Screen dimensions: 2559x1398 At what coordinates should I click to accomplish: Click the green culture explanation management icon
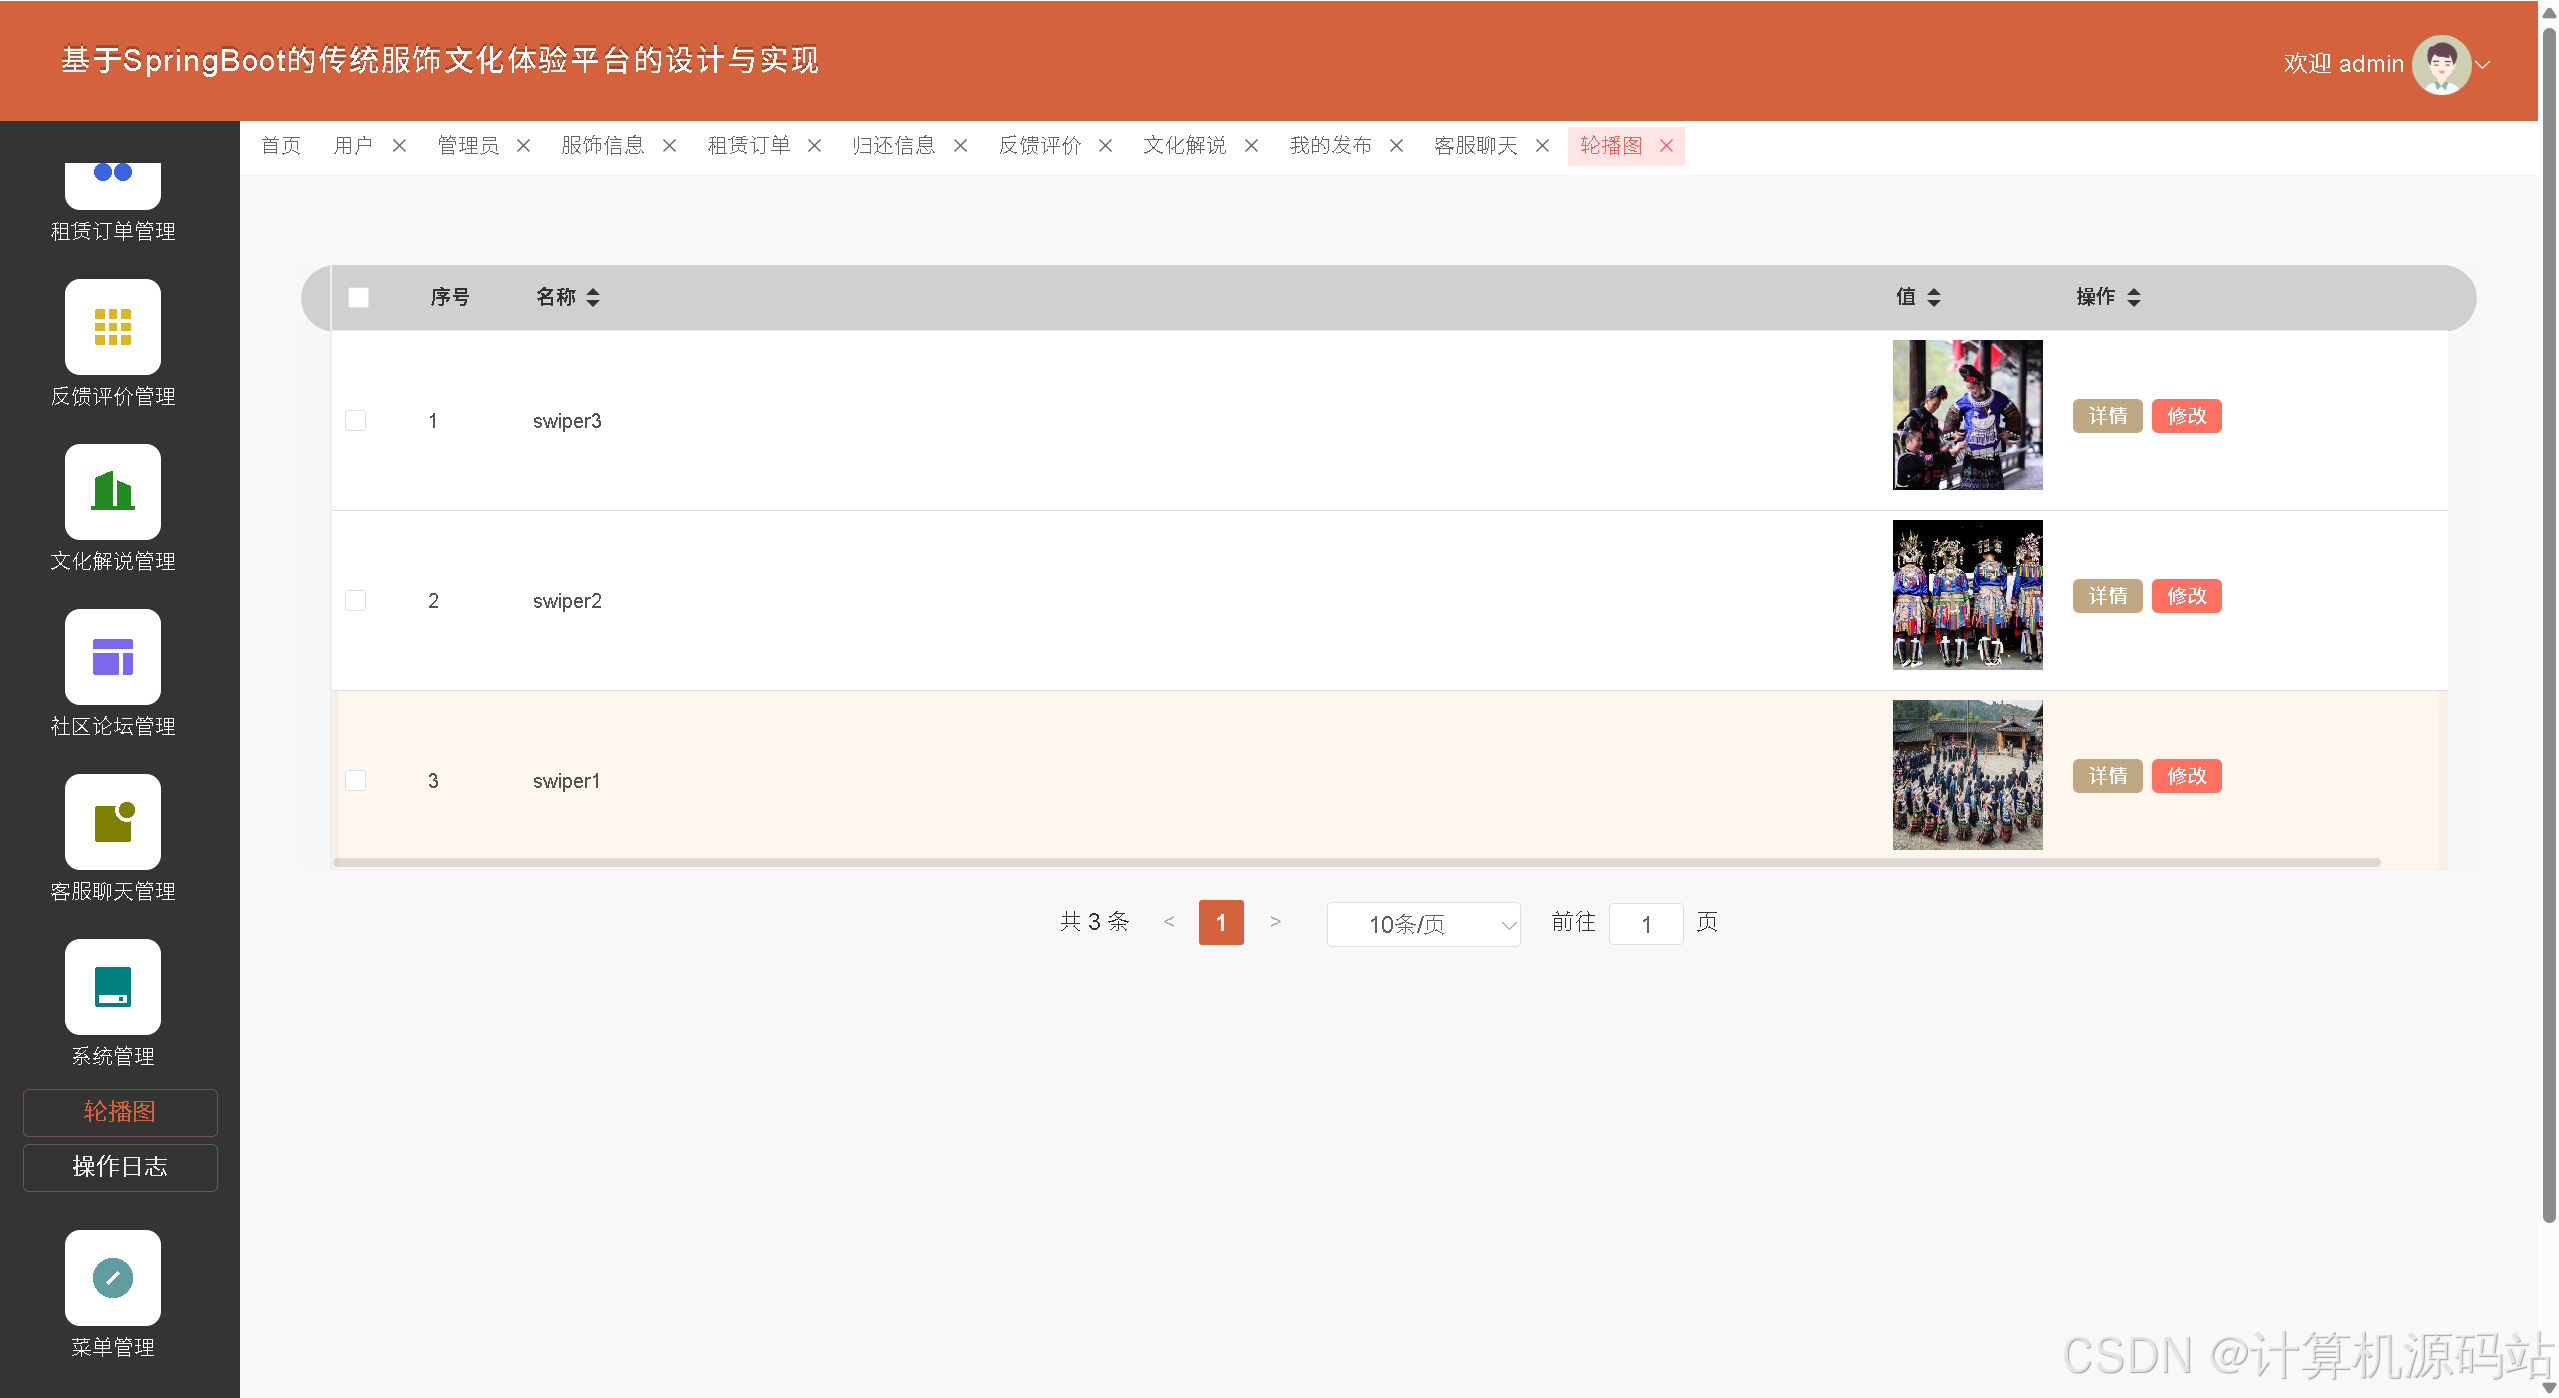pos(113,492)
